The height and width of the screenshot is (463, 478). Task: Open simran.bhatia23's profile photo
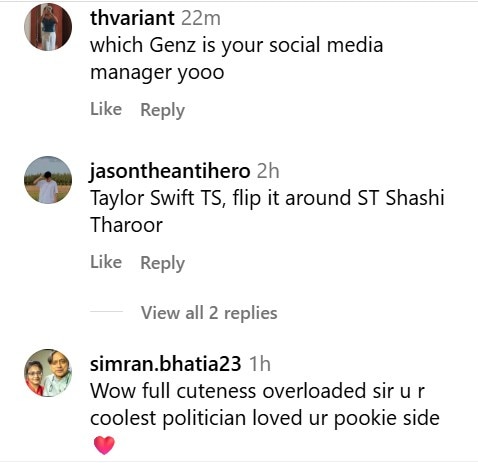pos(48,373)
